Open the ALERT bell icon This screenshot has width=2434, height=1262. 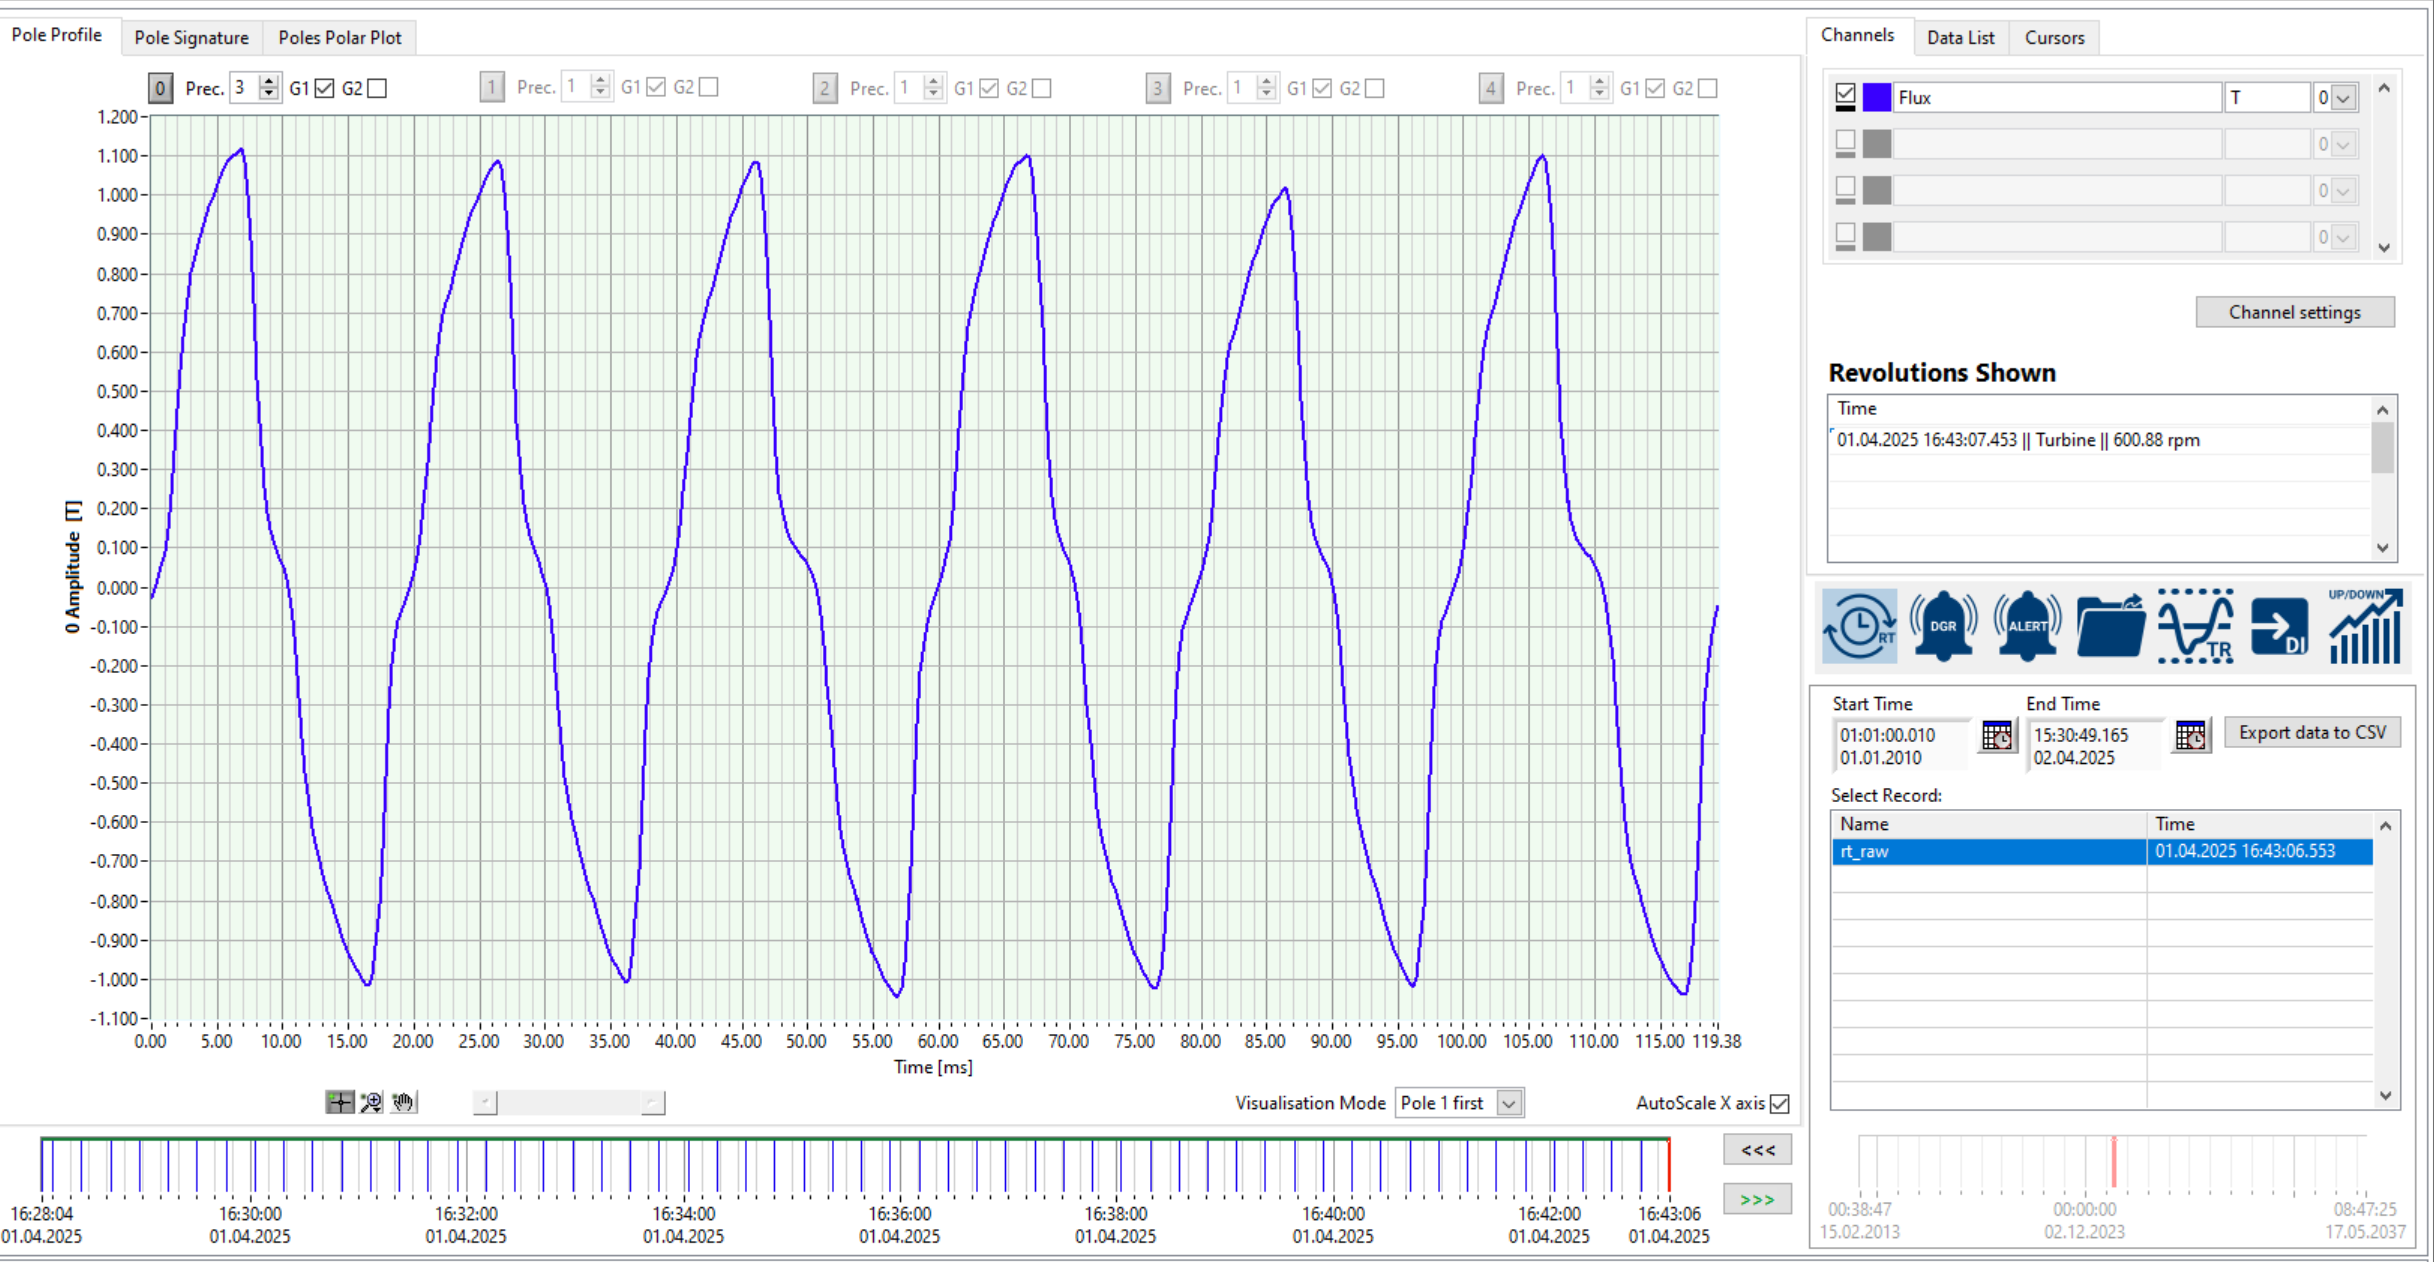[x=2027, y=626]
